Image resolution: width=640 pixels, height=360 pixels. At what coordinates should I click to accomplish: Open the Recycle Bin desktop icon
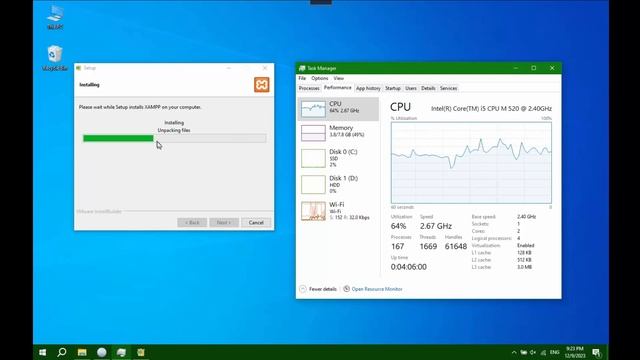(55, 58)
